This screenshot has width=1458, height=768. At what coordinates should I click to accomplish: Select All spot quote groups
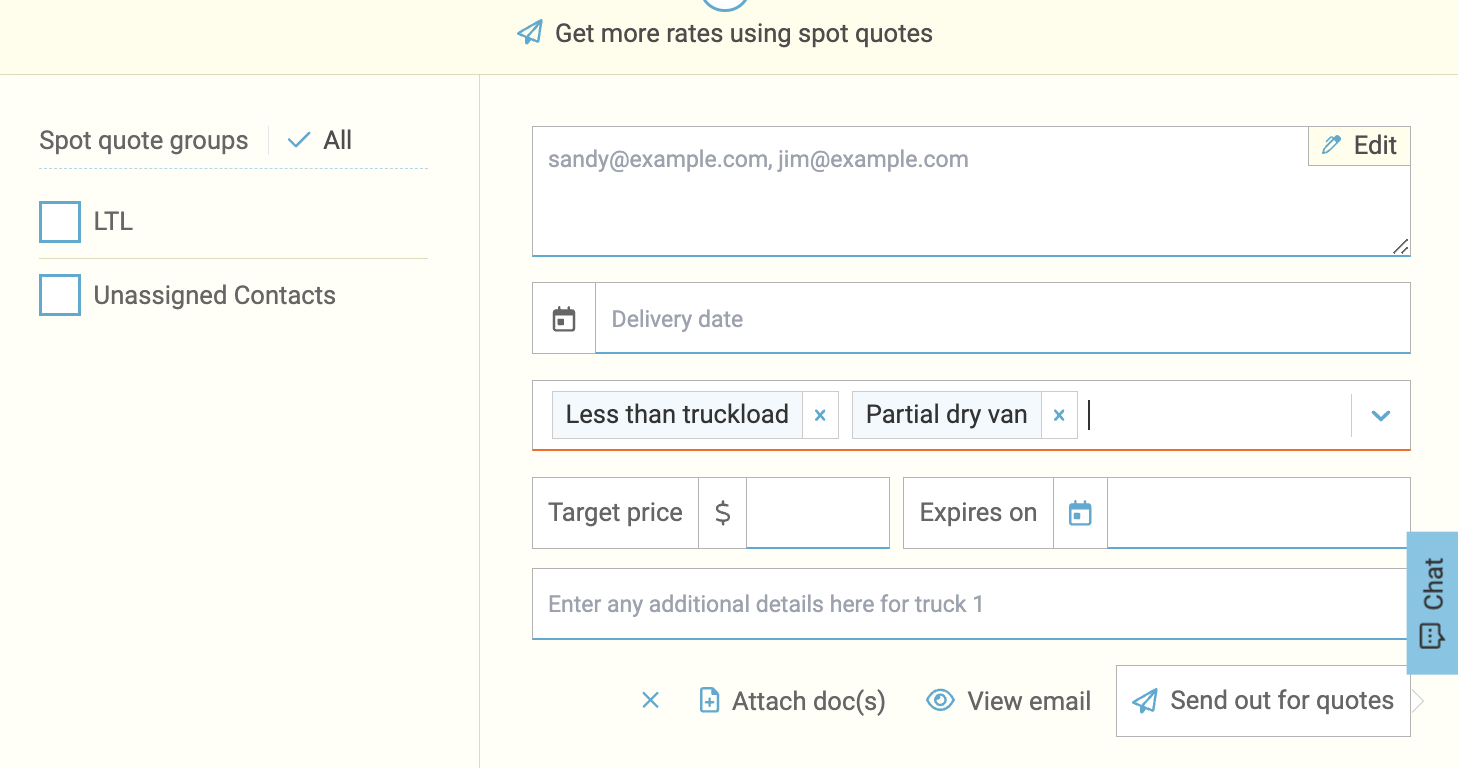tap(320, 141)
